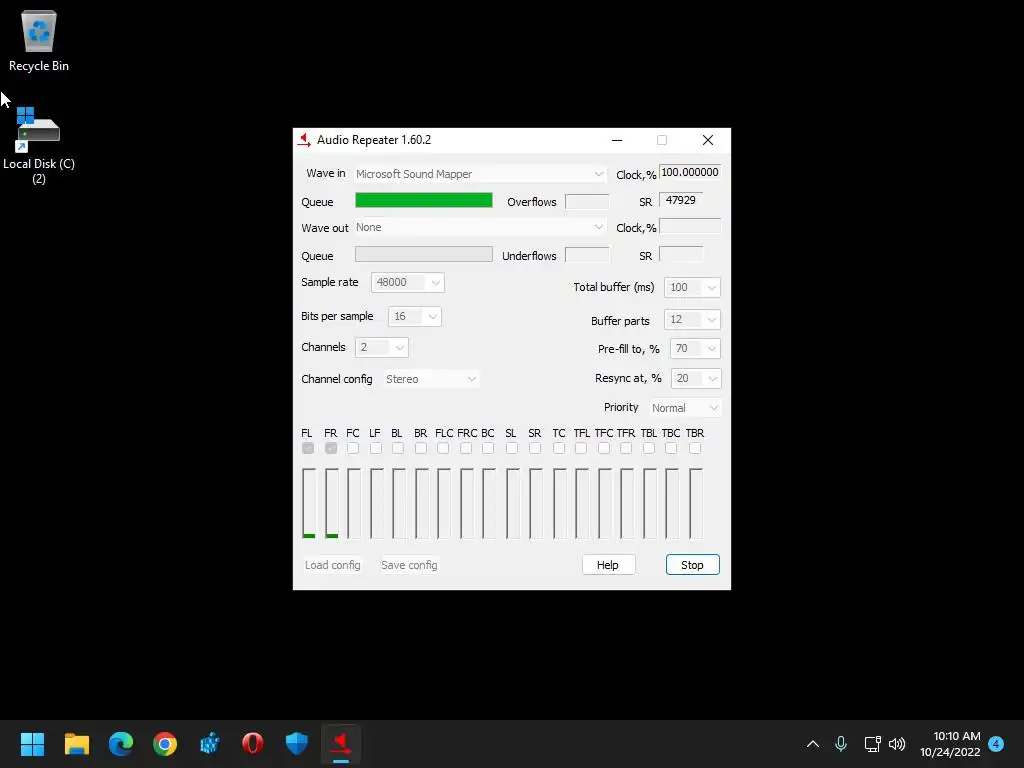This screenshot has width=1024, height=768.
Task: Click the Stop button
Action: 692,565
